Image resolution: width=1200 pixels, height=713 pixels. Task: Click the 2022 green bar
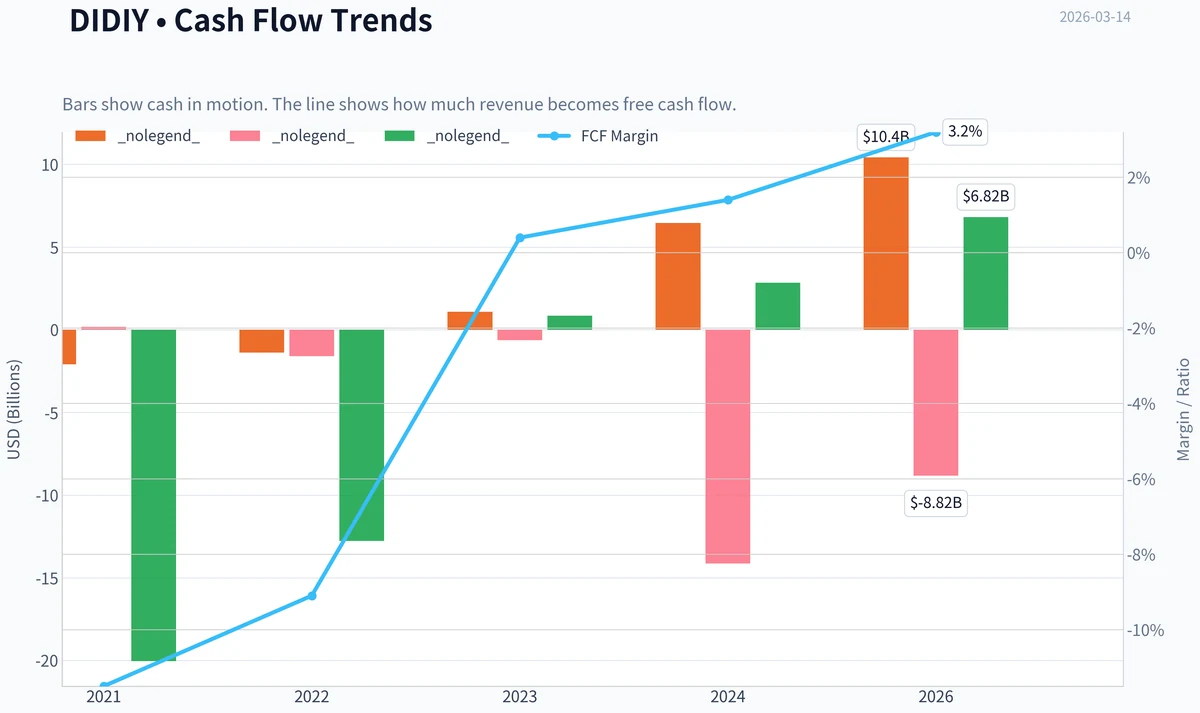click(x=362, y=435)
